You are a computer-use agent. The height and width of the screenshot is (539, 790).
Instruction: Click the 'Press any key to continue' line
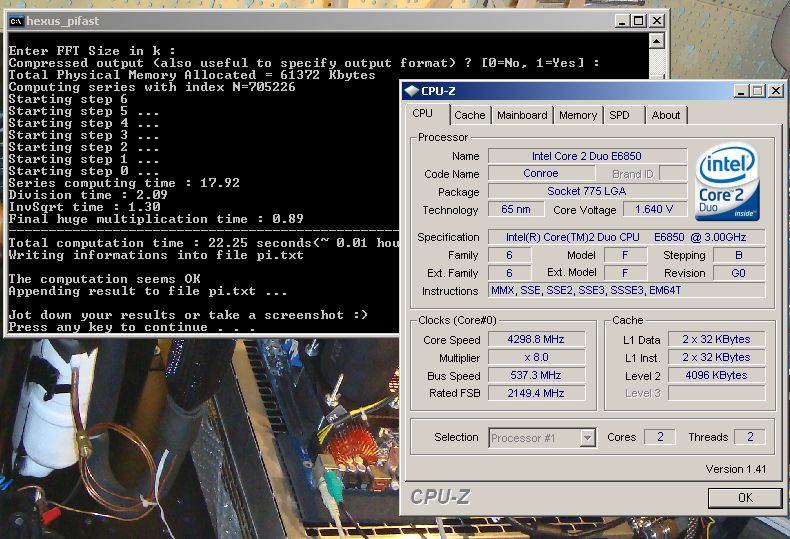pyautogui.click(x=132, y=327)
